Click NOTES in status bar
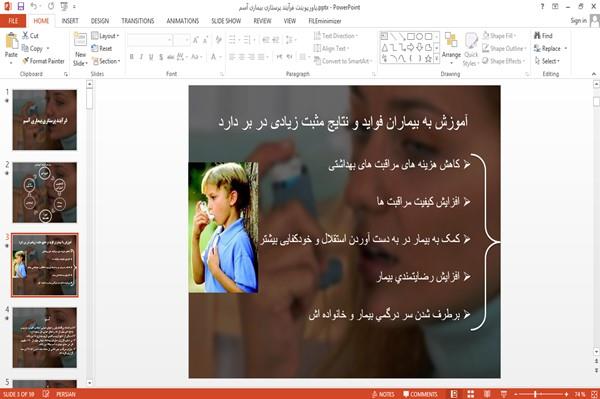This screenshot has height=399, width=600. 383,394
